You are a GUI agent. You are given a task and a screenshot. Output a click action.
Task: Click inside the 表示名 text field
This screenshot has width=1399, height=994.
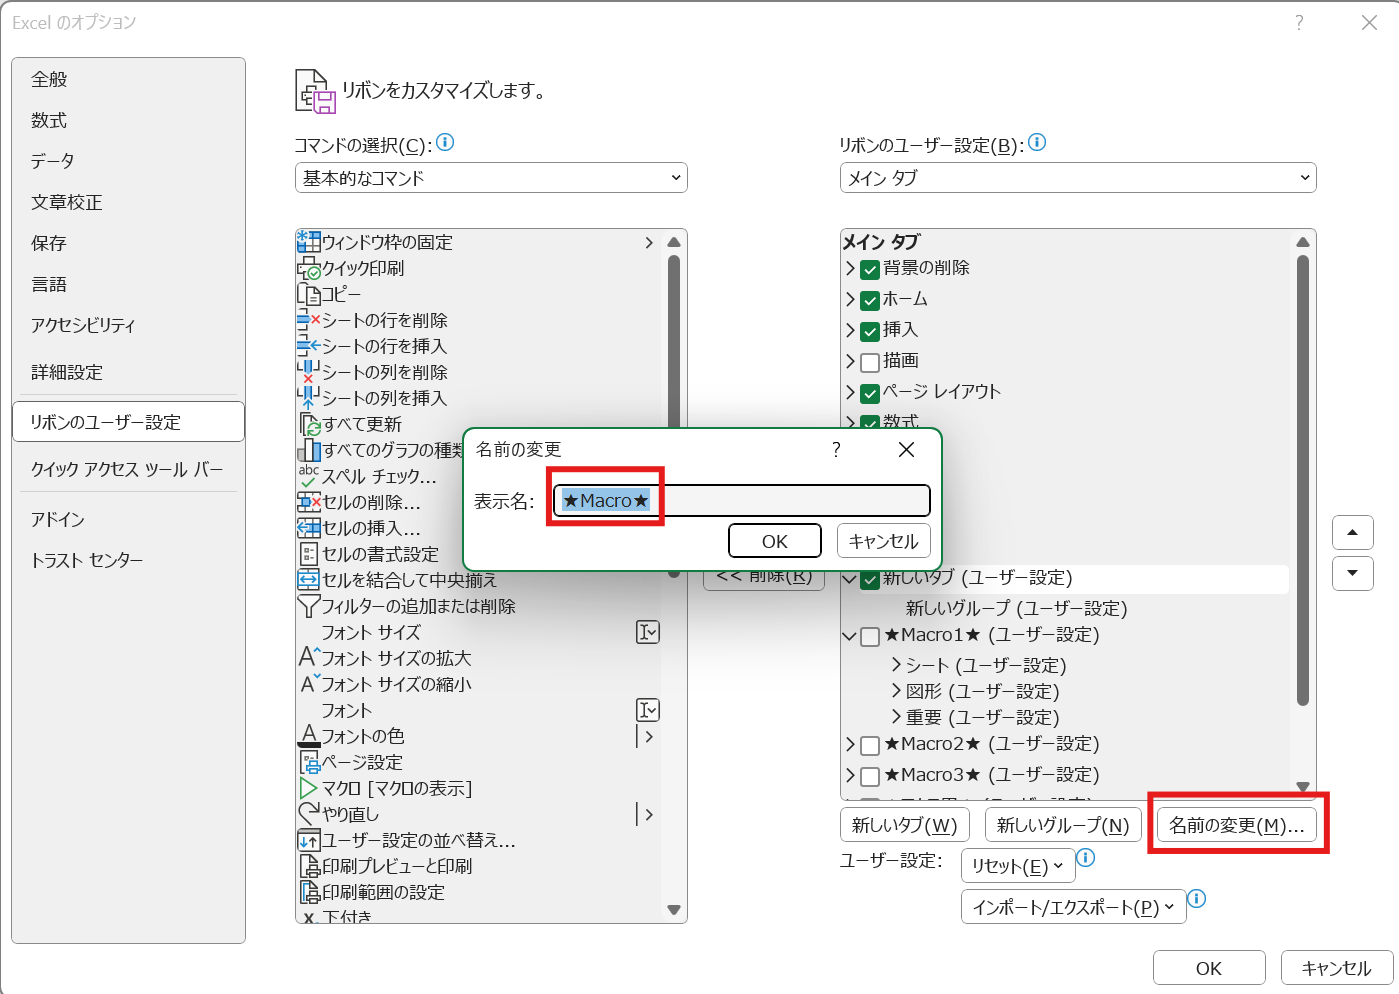[x=740, y=500]
